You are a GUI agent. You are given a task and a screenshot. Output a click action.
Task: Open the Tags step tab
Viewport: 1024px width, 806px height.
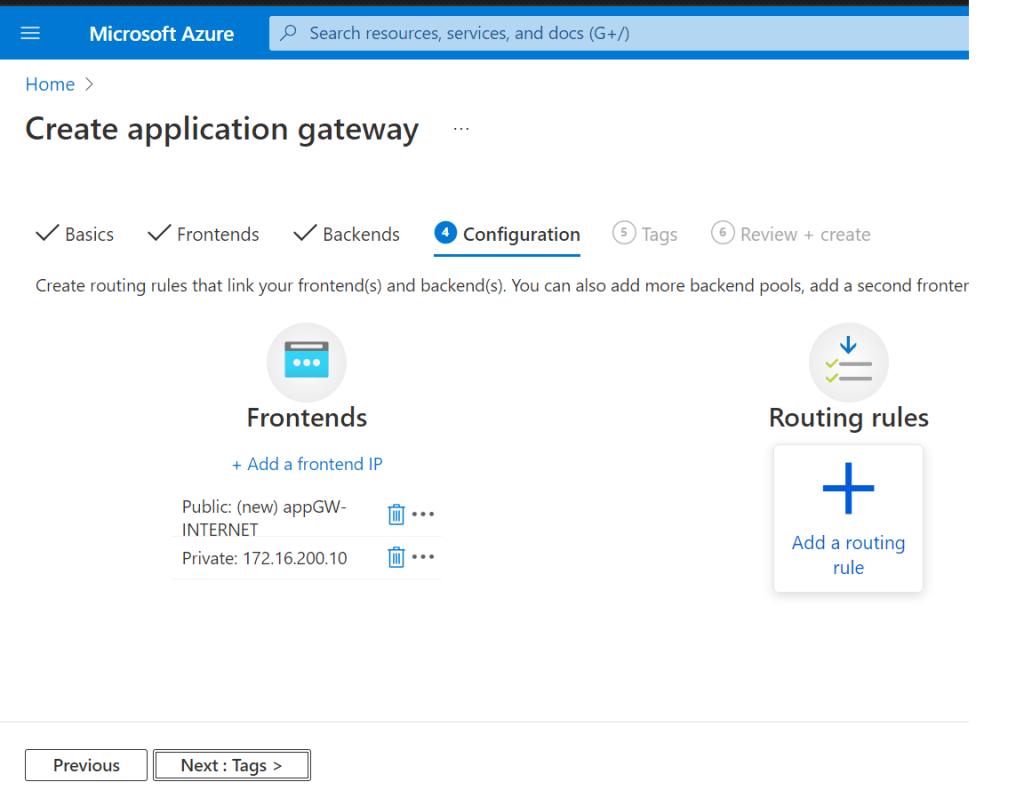(646, 234)
